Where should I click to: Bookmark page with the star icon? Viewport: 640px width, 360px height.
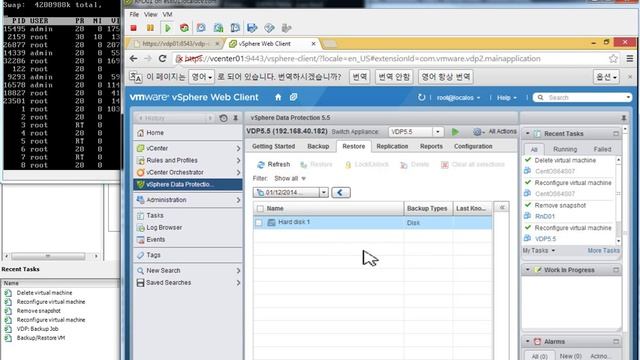coord(613,59)
